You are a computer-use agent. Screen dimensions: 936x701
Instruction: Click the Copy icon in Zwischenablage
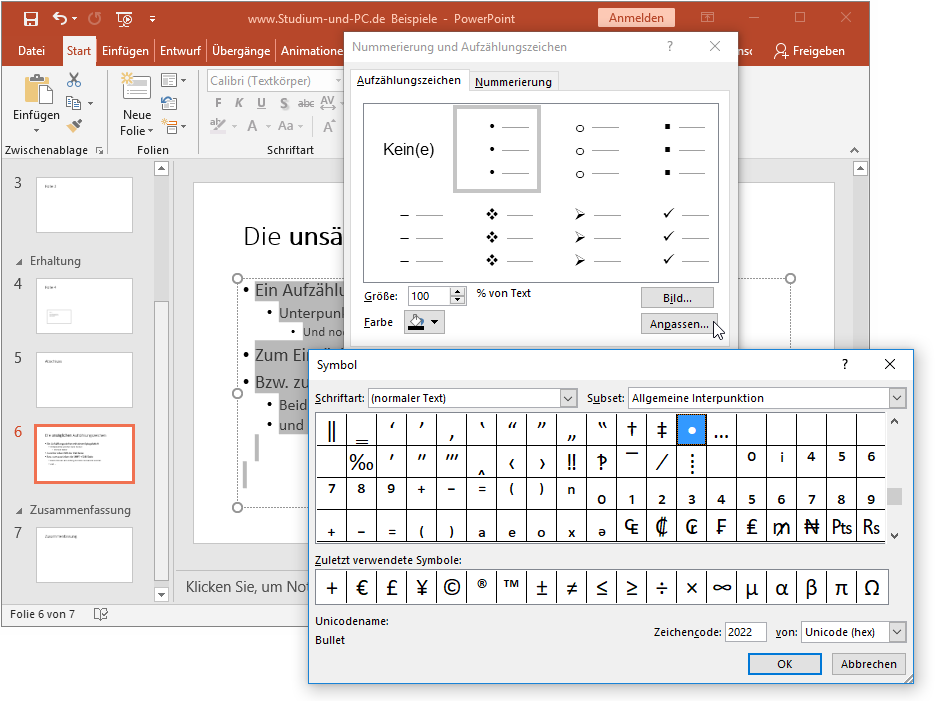click(x=73, y=103)
